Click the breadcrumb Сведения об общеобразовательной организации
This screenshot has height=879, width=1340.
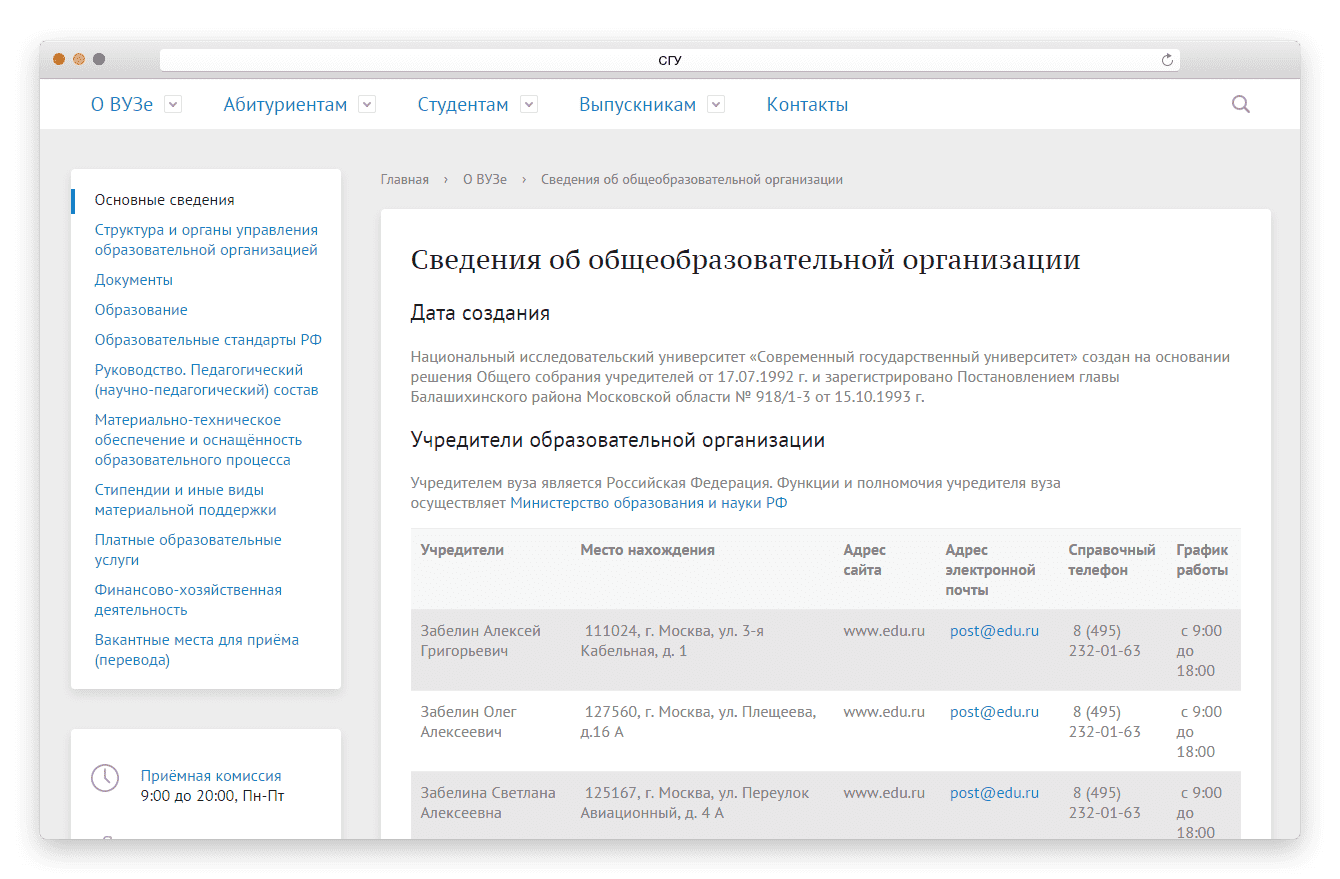tap(692, 180)
